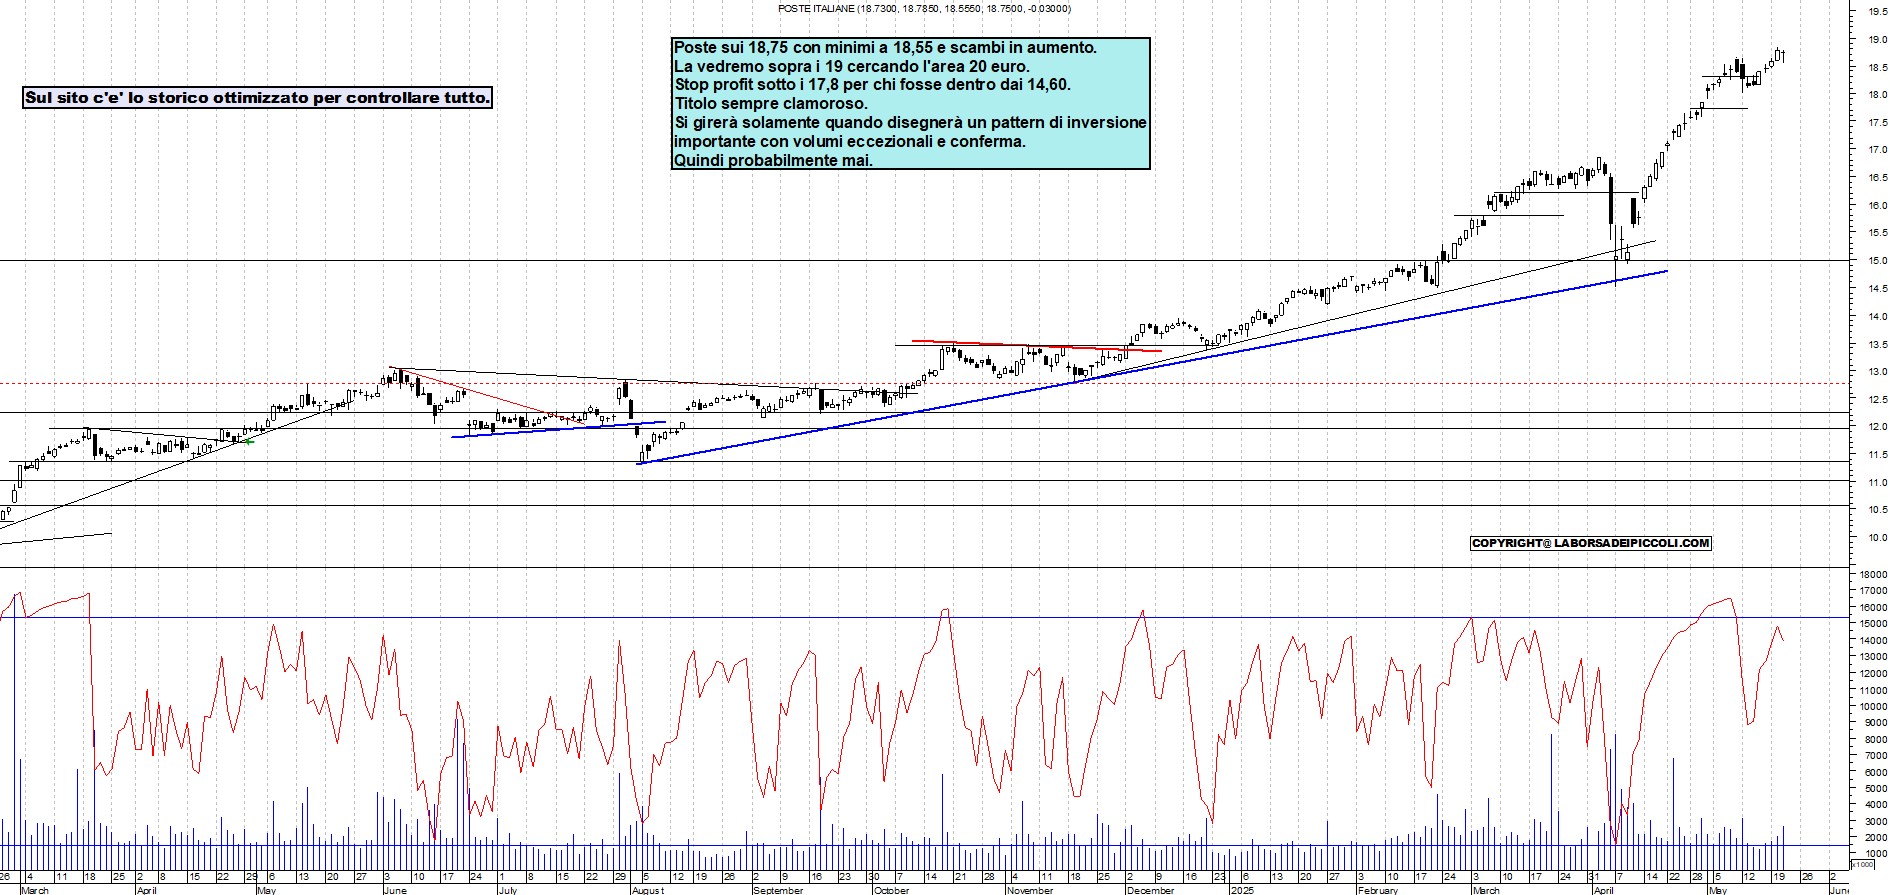The height and width of the screenshot is (895, 1890).
Task: Click the 2025 year label on time axis
Action: pos(1242,890)
